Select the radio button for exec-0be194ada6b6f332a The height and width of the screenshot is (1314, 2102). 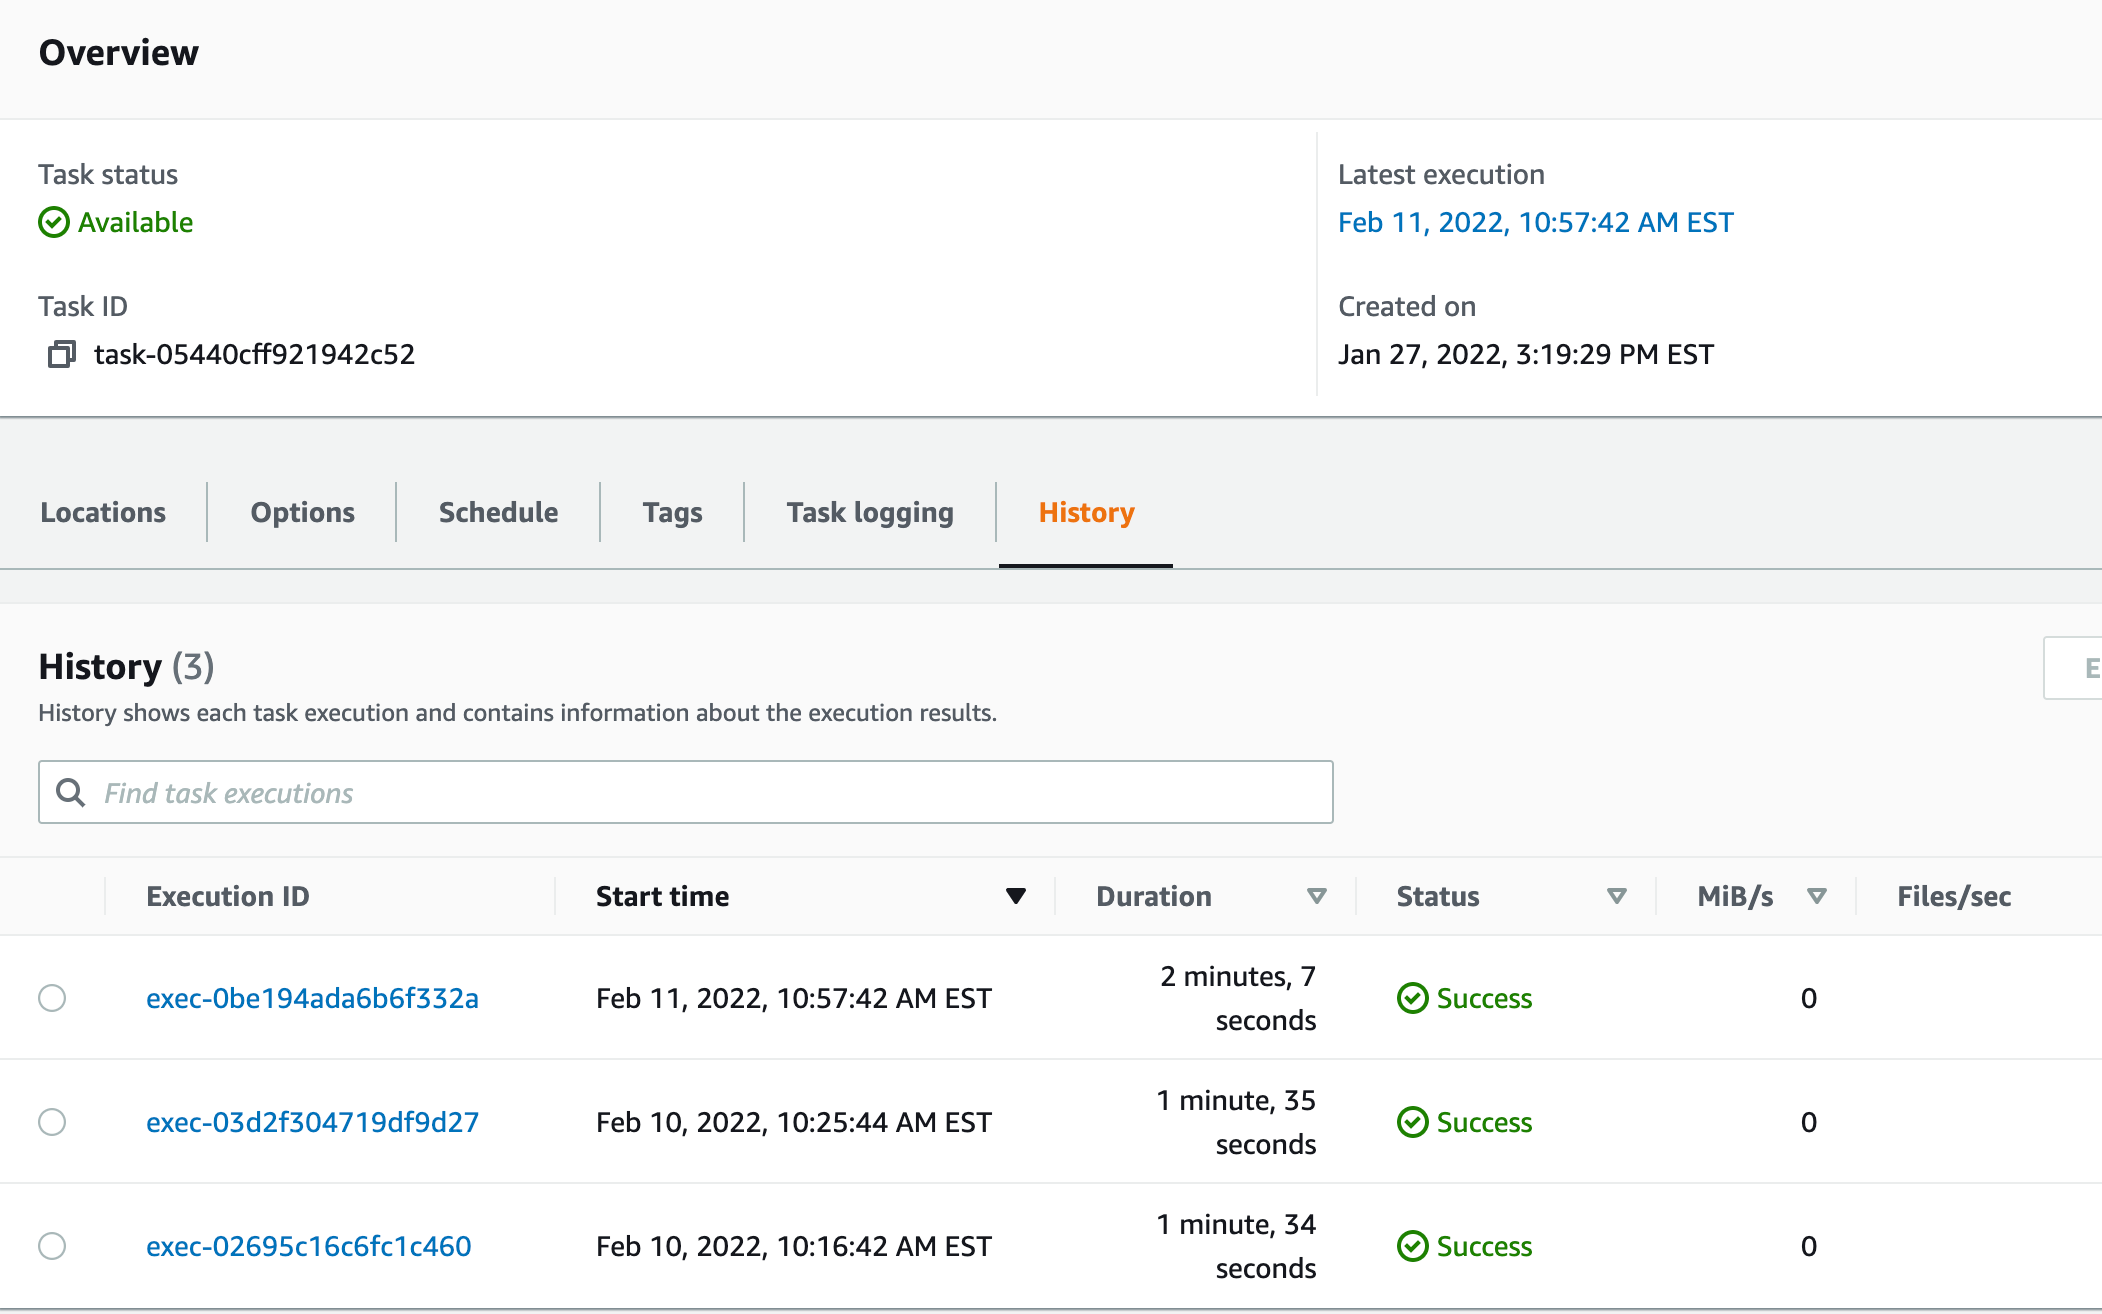(52, 998)
